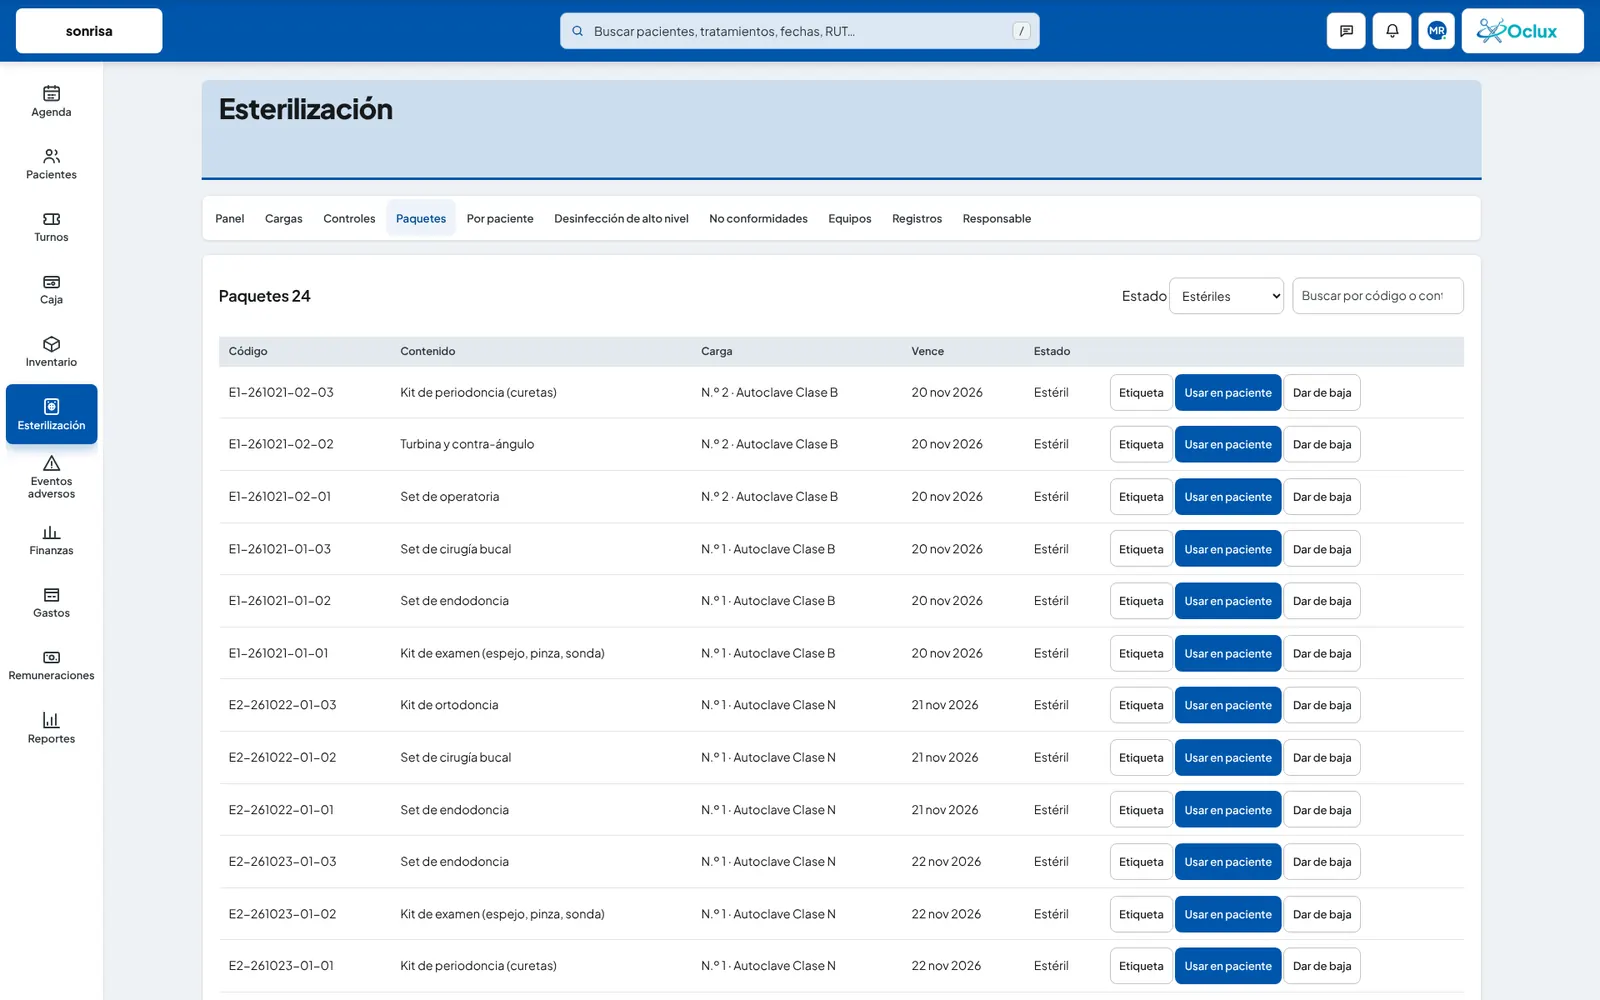Open the Responsable tab
Viewport: 1600px width, 1000px height.
coord(996,218)
